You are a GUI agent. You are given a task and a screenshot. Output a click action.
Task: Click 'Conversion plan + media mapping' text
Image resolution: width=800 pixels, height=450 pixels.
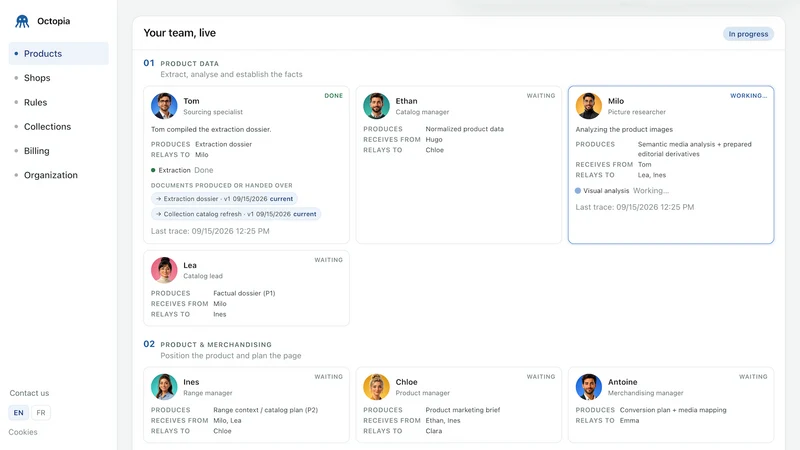coord(673,410)
